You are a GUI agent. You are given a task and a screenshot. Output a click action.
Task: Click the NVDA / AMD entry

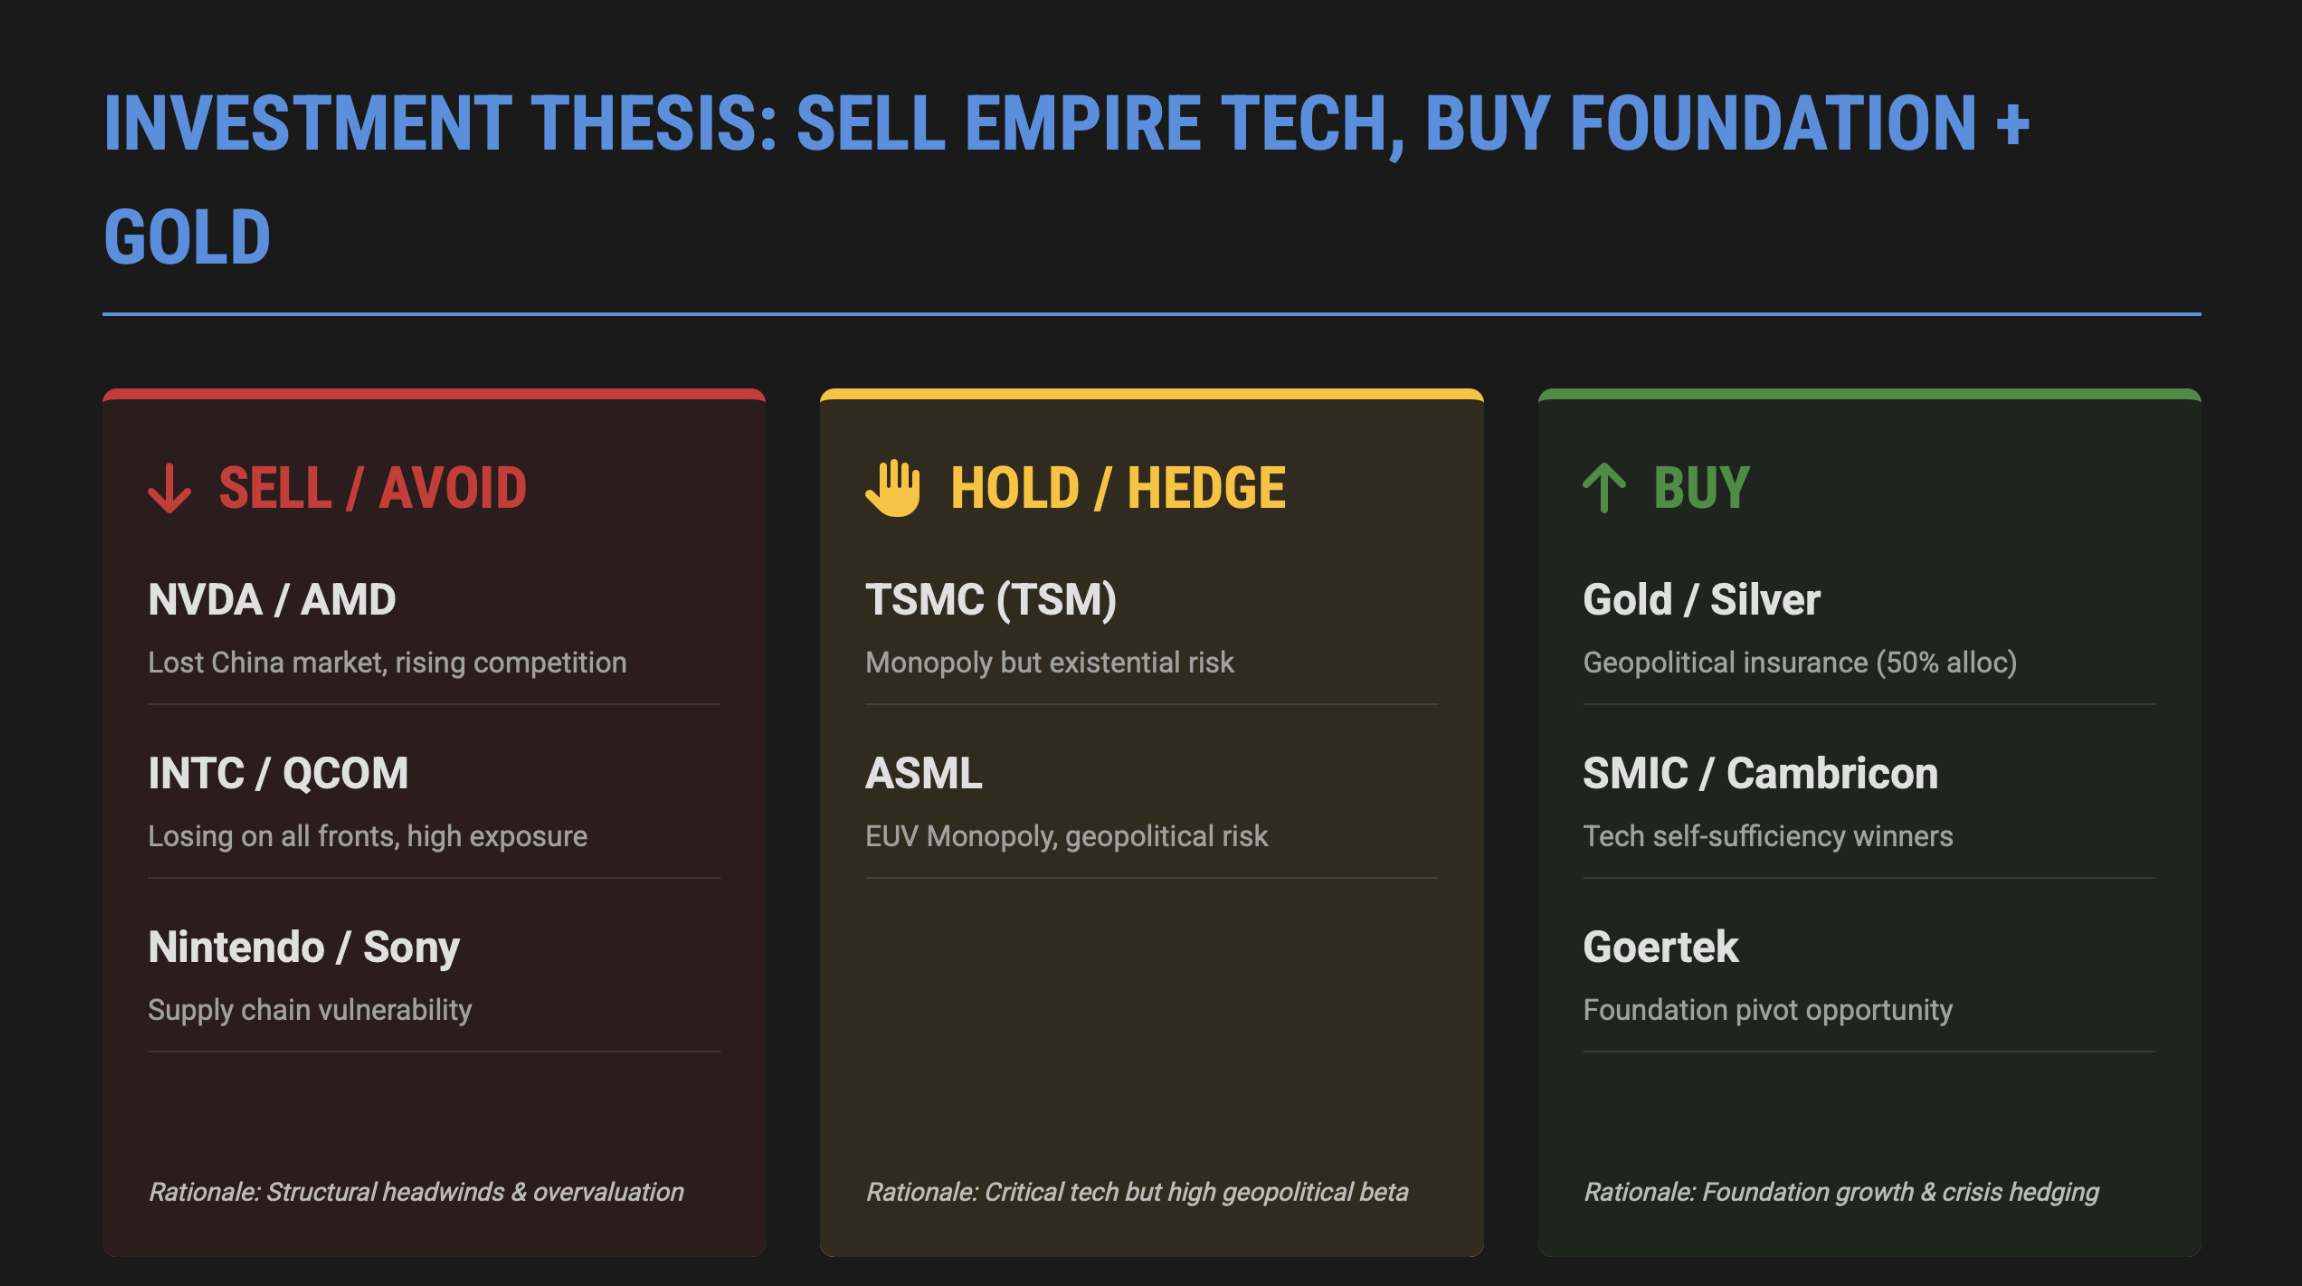pyautogui.click(x=272, y=600)
